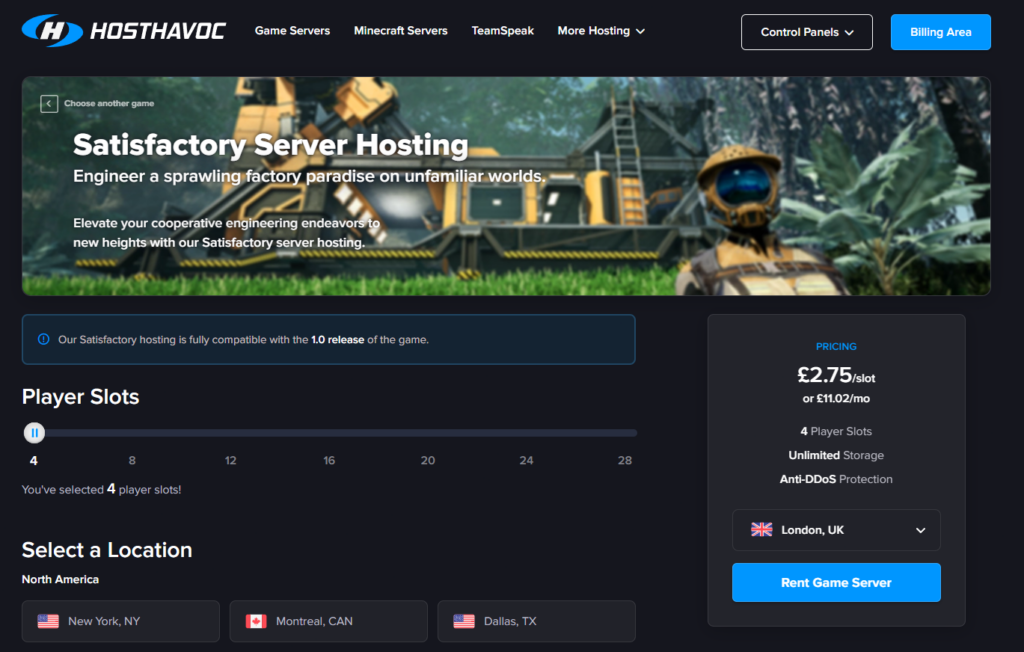Screen dimensions: 1024x652
Task: Open the Game Servers menu item
Action: pos(292,31)
